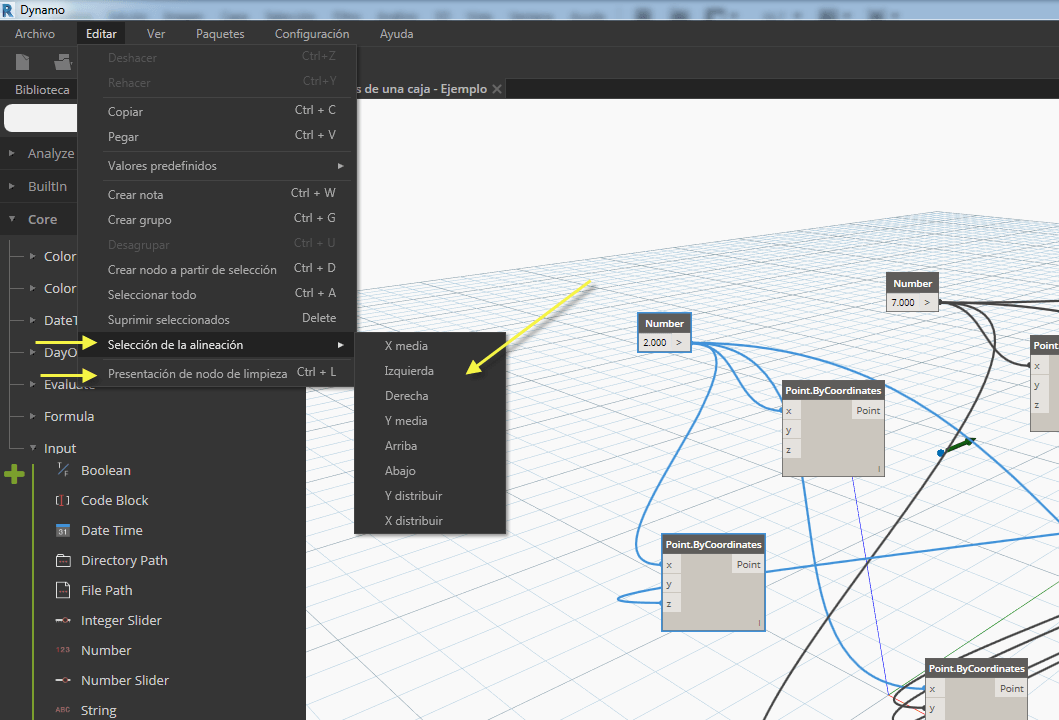This screenshot has width=1059, height=720.
Task: Click the Open file toolbar icon
Action: point(62,62)
